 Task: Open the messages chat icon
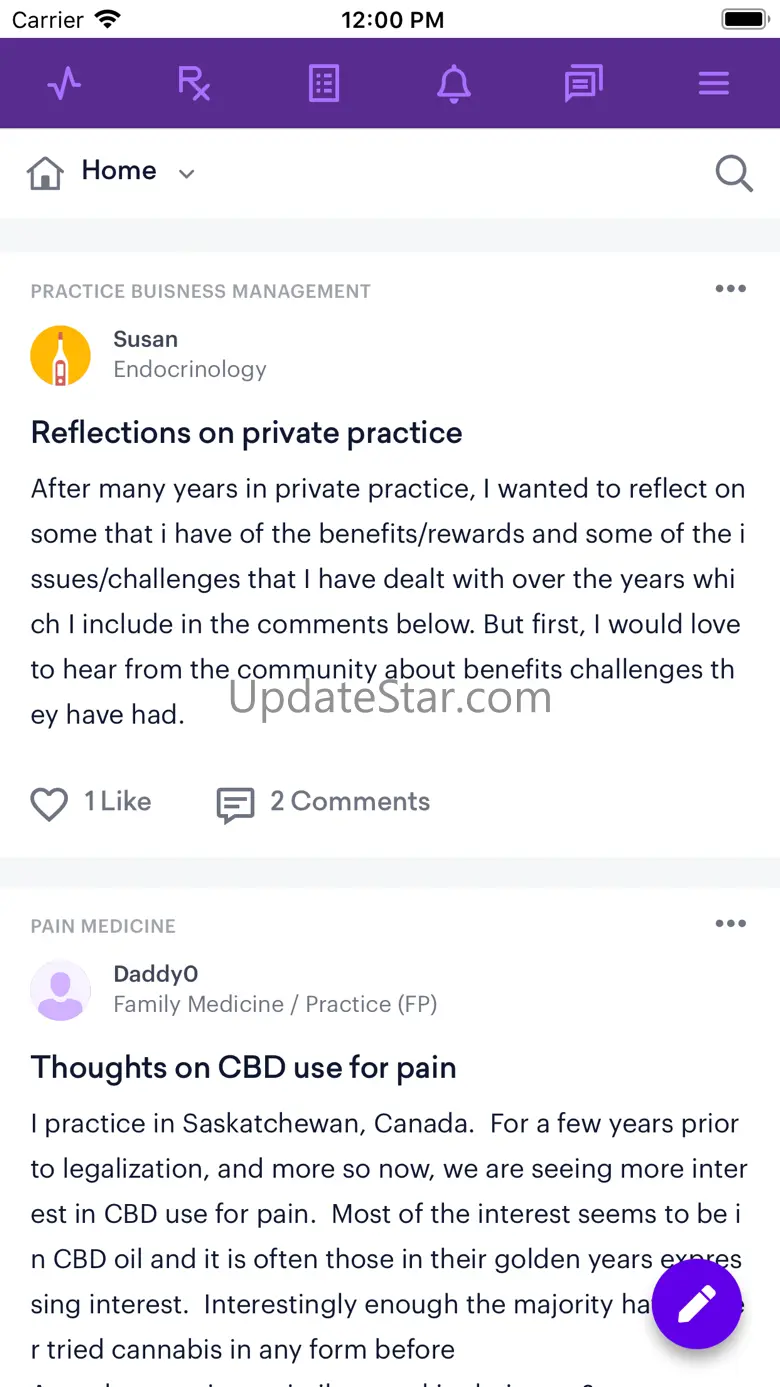pos(583,84)
